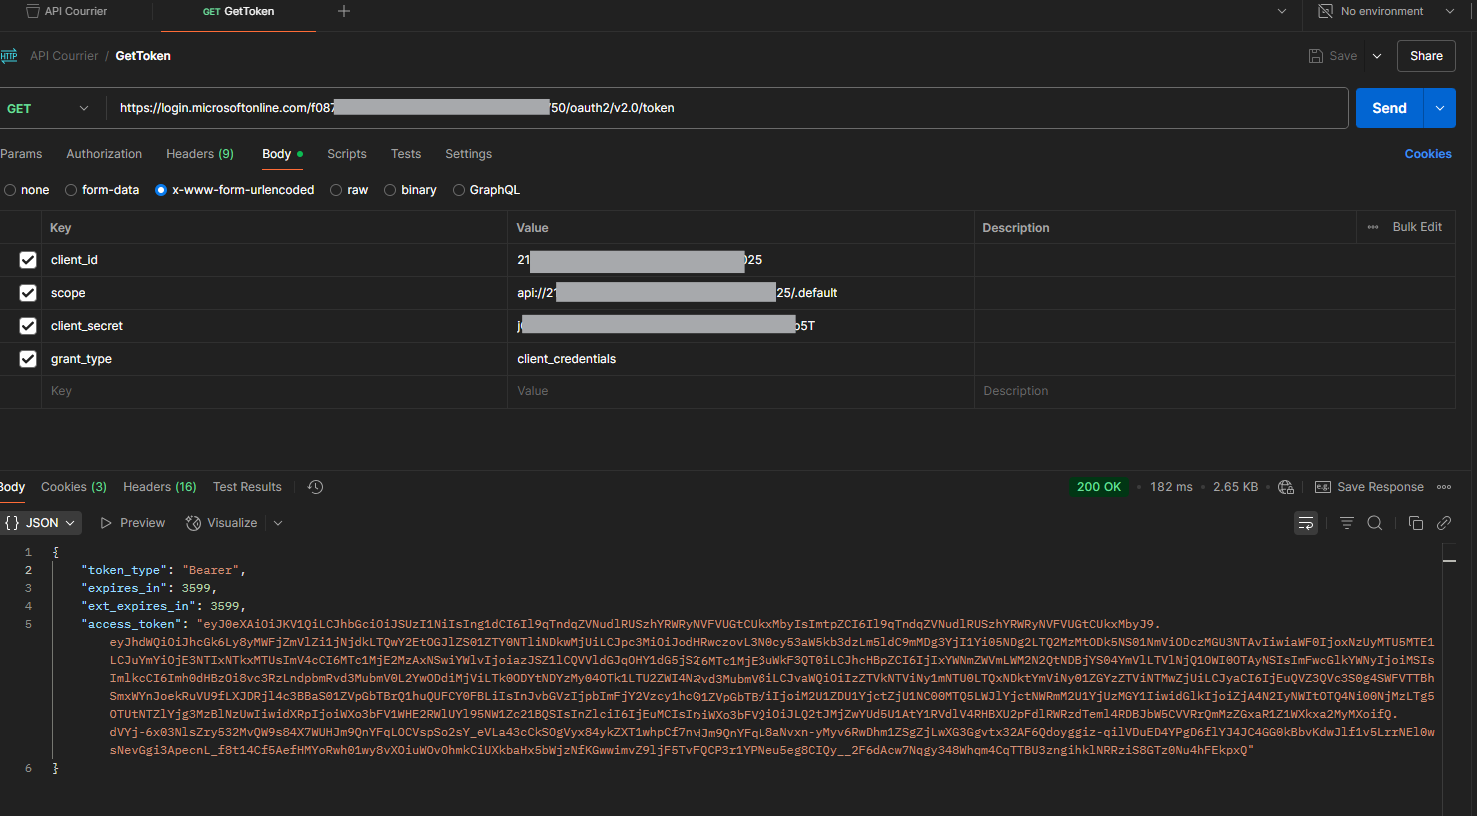Click the filter response icon
This screenshot has width=1477, height=816.
pyautogui.click(x=1347, y=523)
